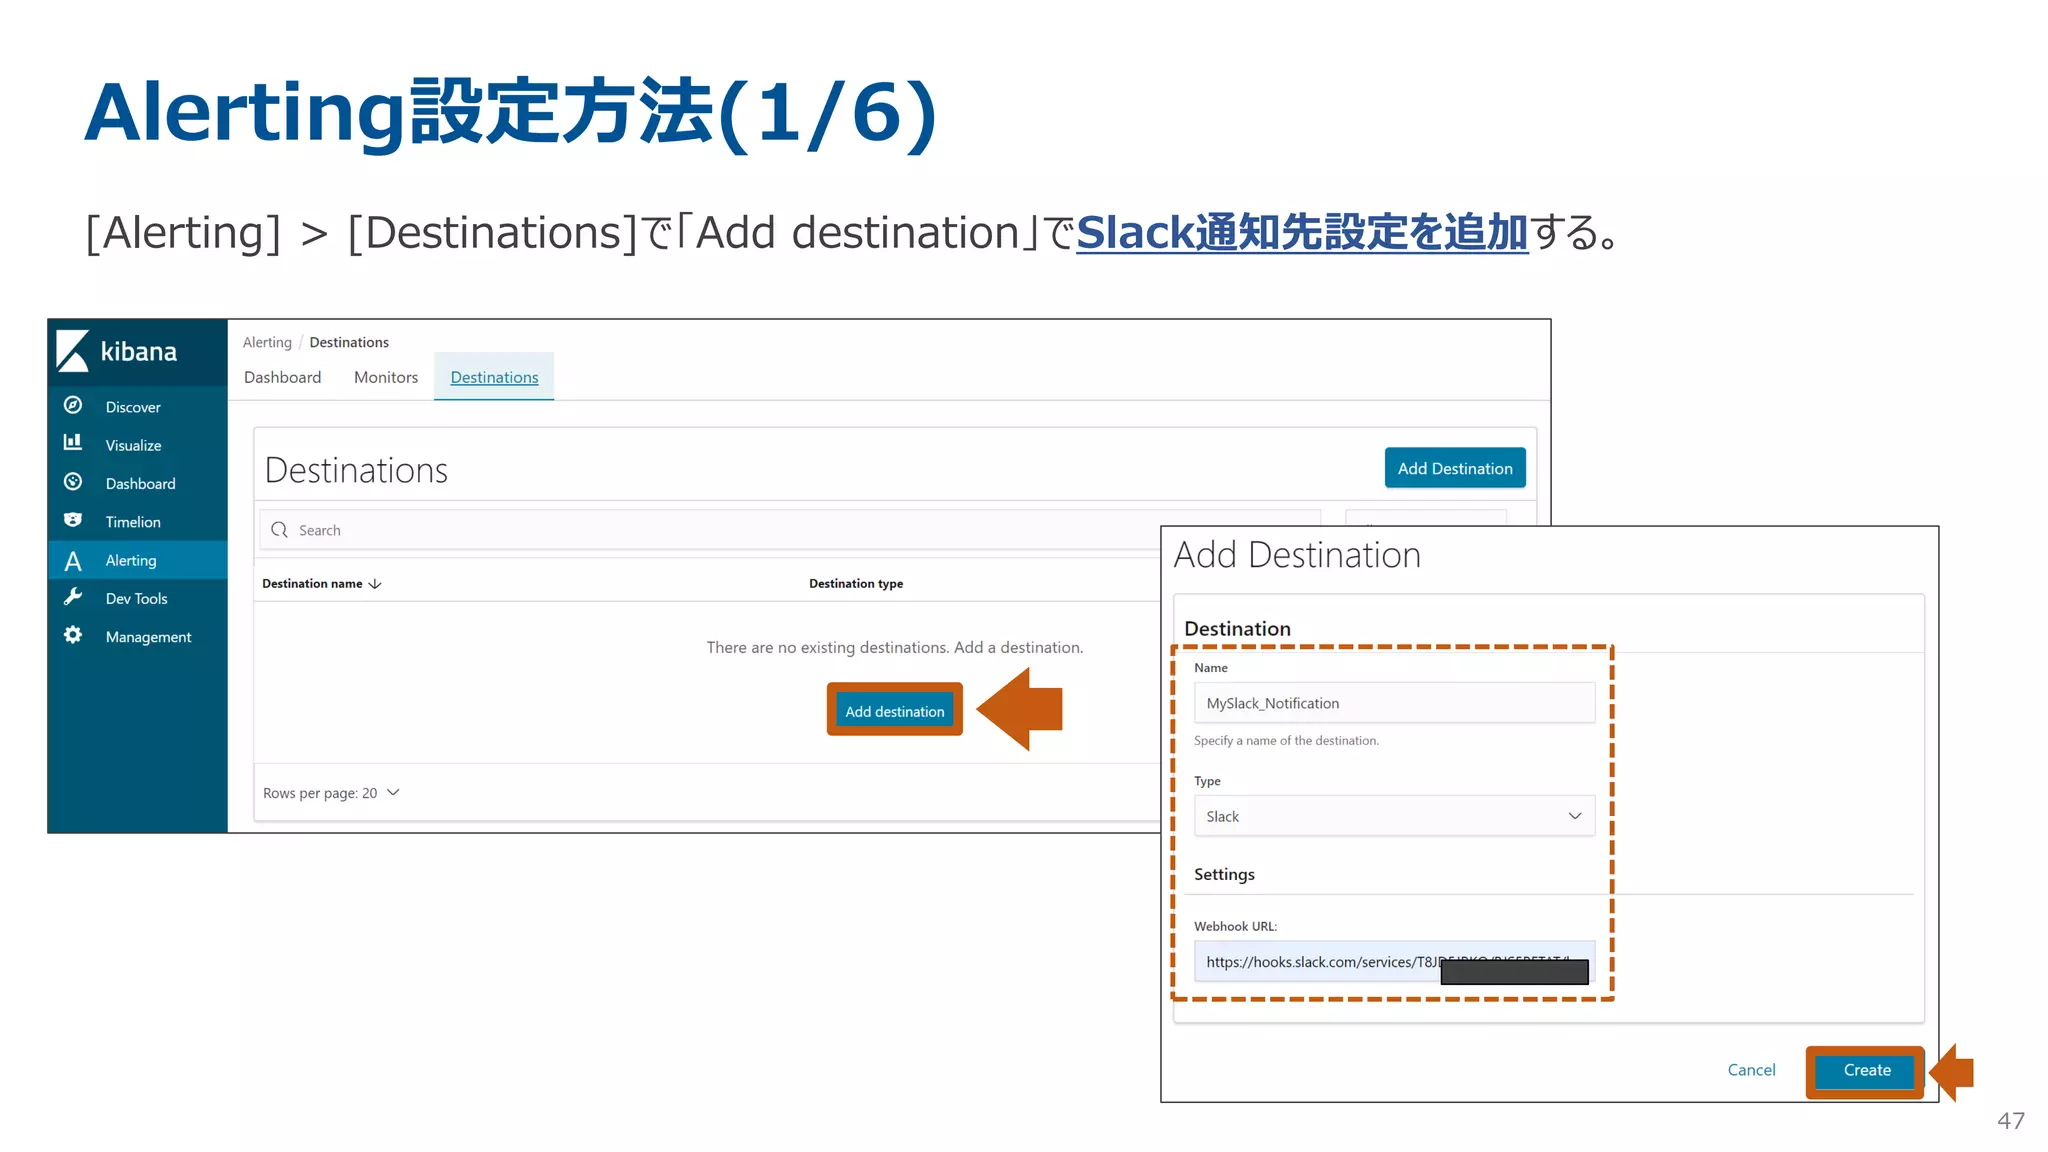Click the search magnifier icon
Viewport: 2048px width, 1152px height.
click(280, 530)
